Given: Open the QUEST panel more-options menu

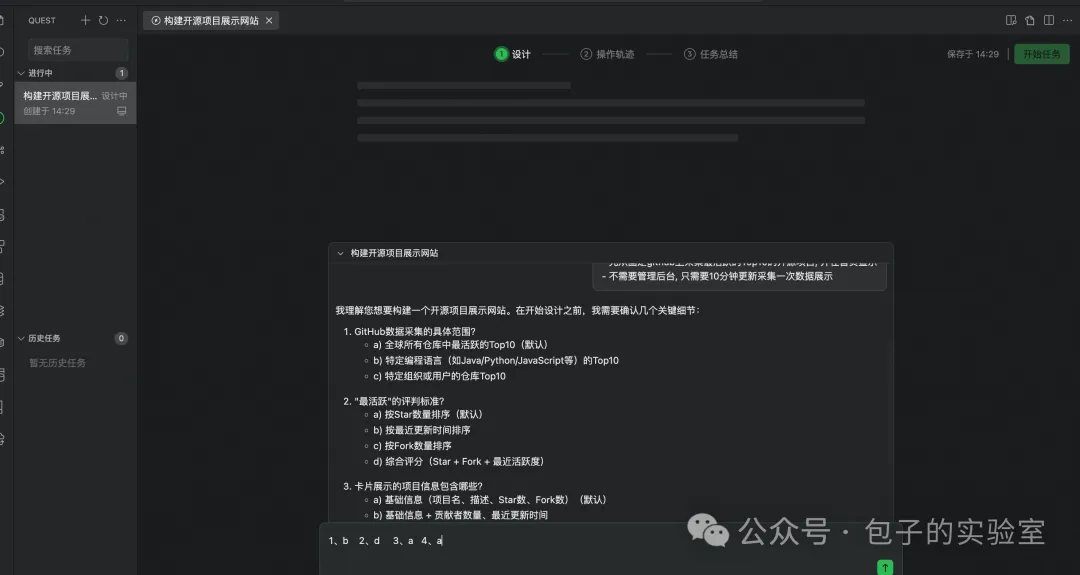Looking at the screenshot, I should (x=121, y=21).
